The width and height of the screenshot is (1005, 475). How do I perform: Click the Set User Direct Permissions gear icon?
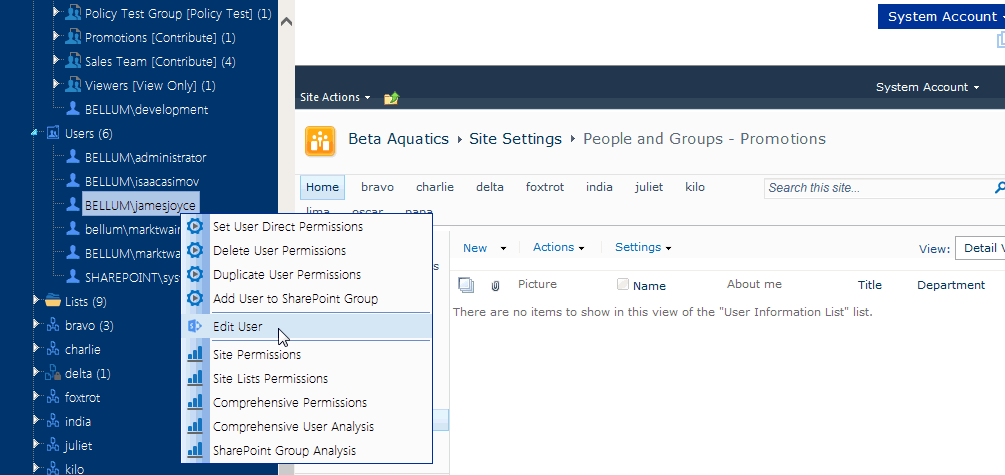pyautogui.click(x=196, y=227)
